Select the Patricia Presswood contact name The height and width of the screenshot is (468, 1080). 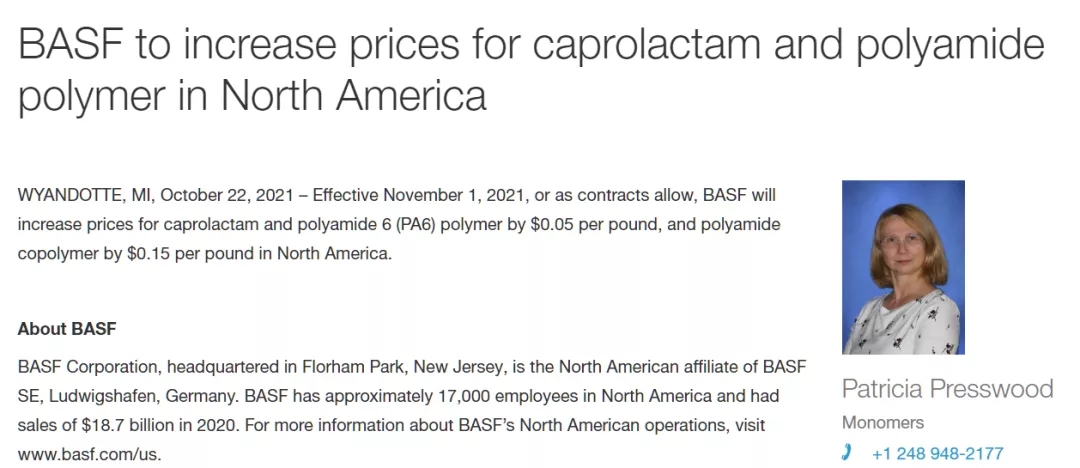[948, 389]
